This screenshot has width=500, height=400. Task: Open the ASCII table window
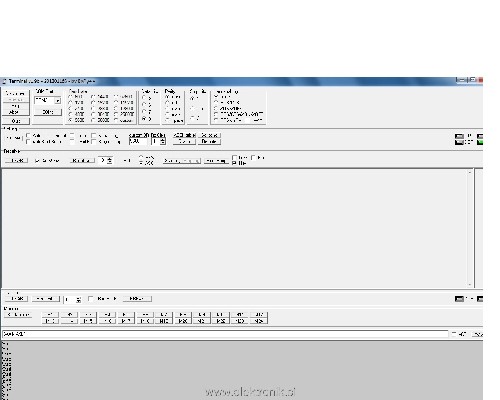point(184,135)
